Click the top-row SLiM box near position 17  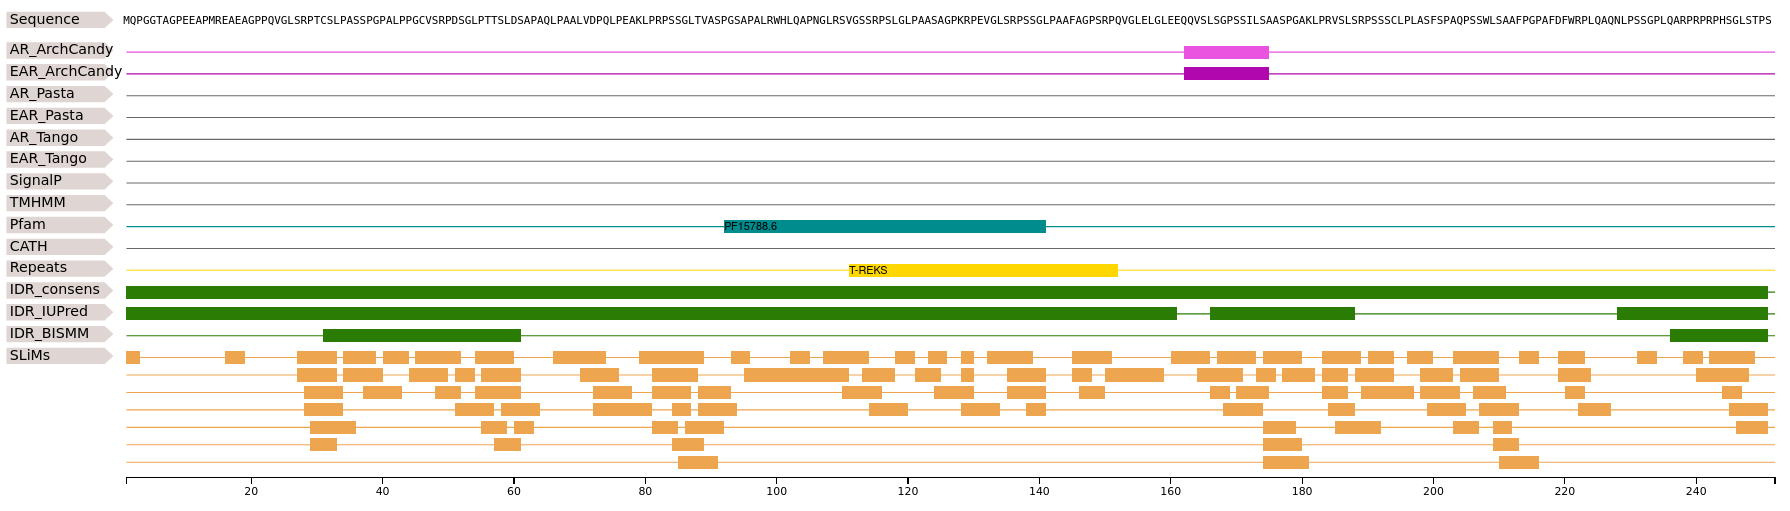point(235,358)
